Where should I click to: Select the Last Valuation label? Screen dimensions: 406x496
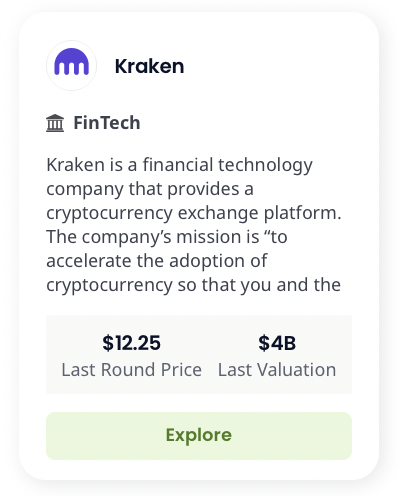pos(277,370)
